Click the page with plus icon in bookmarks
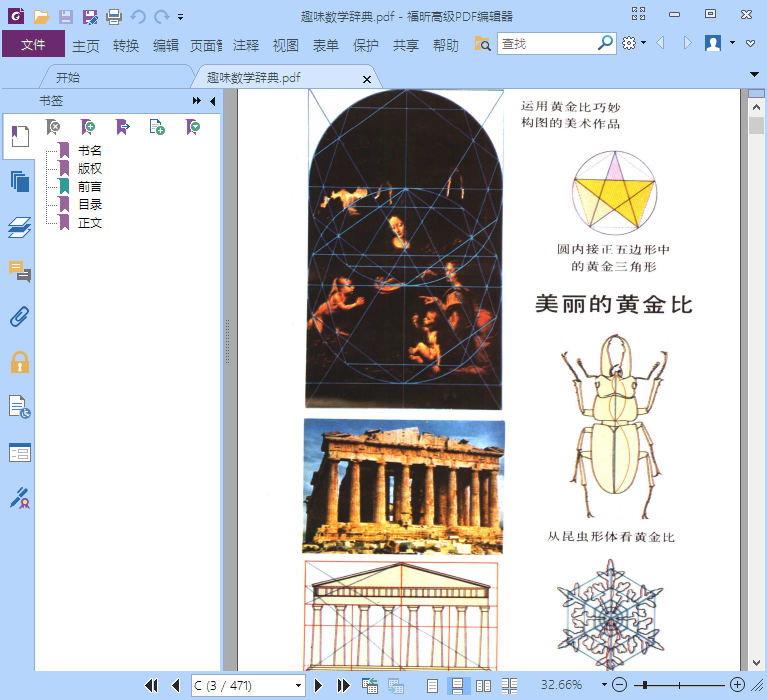The width and height of the screenshot is (767, 700). (x=157, y=127)
